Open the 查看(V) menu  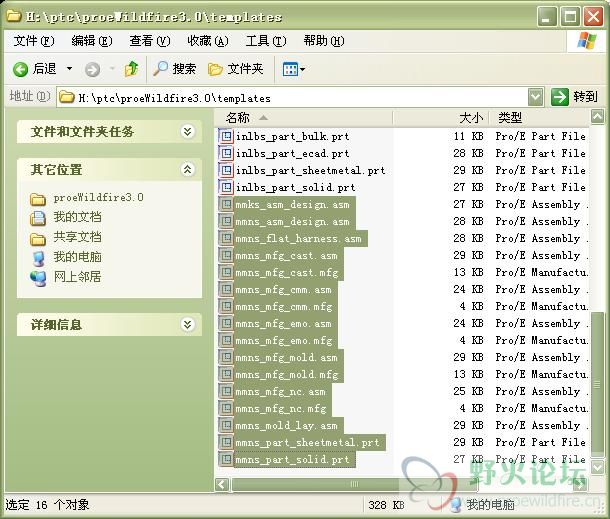click(150, 41)
